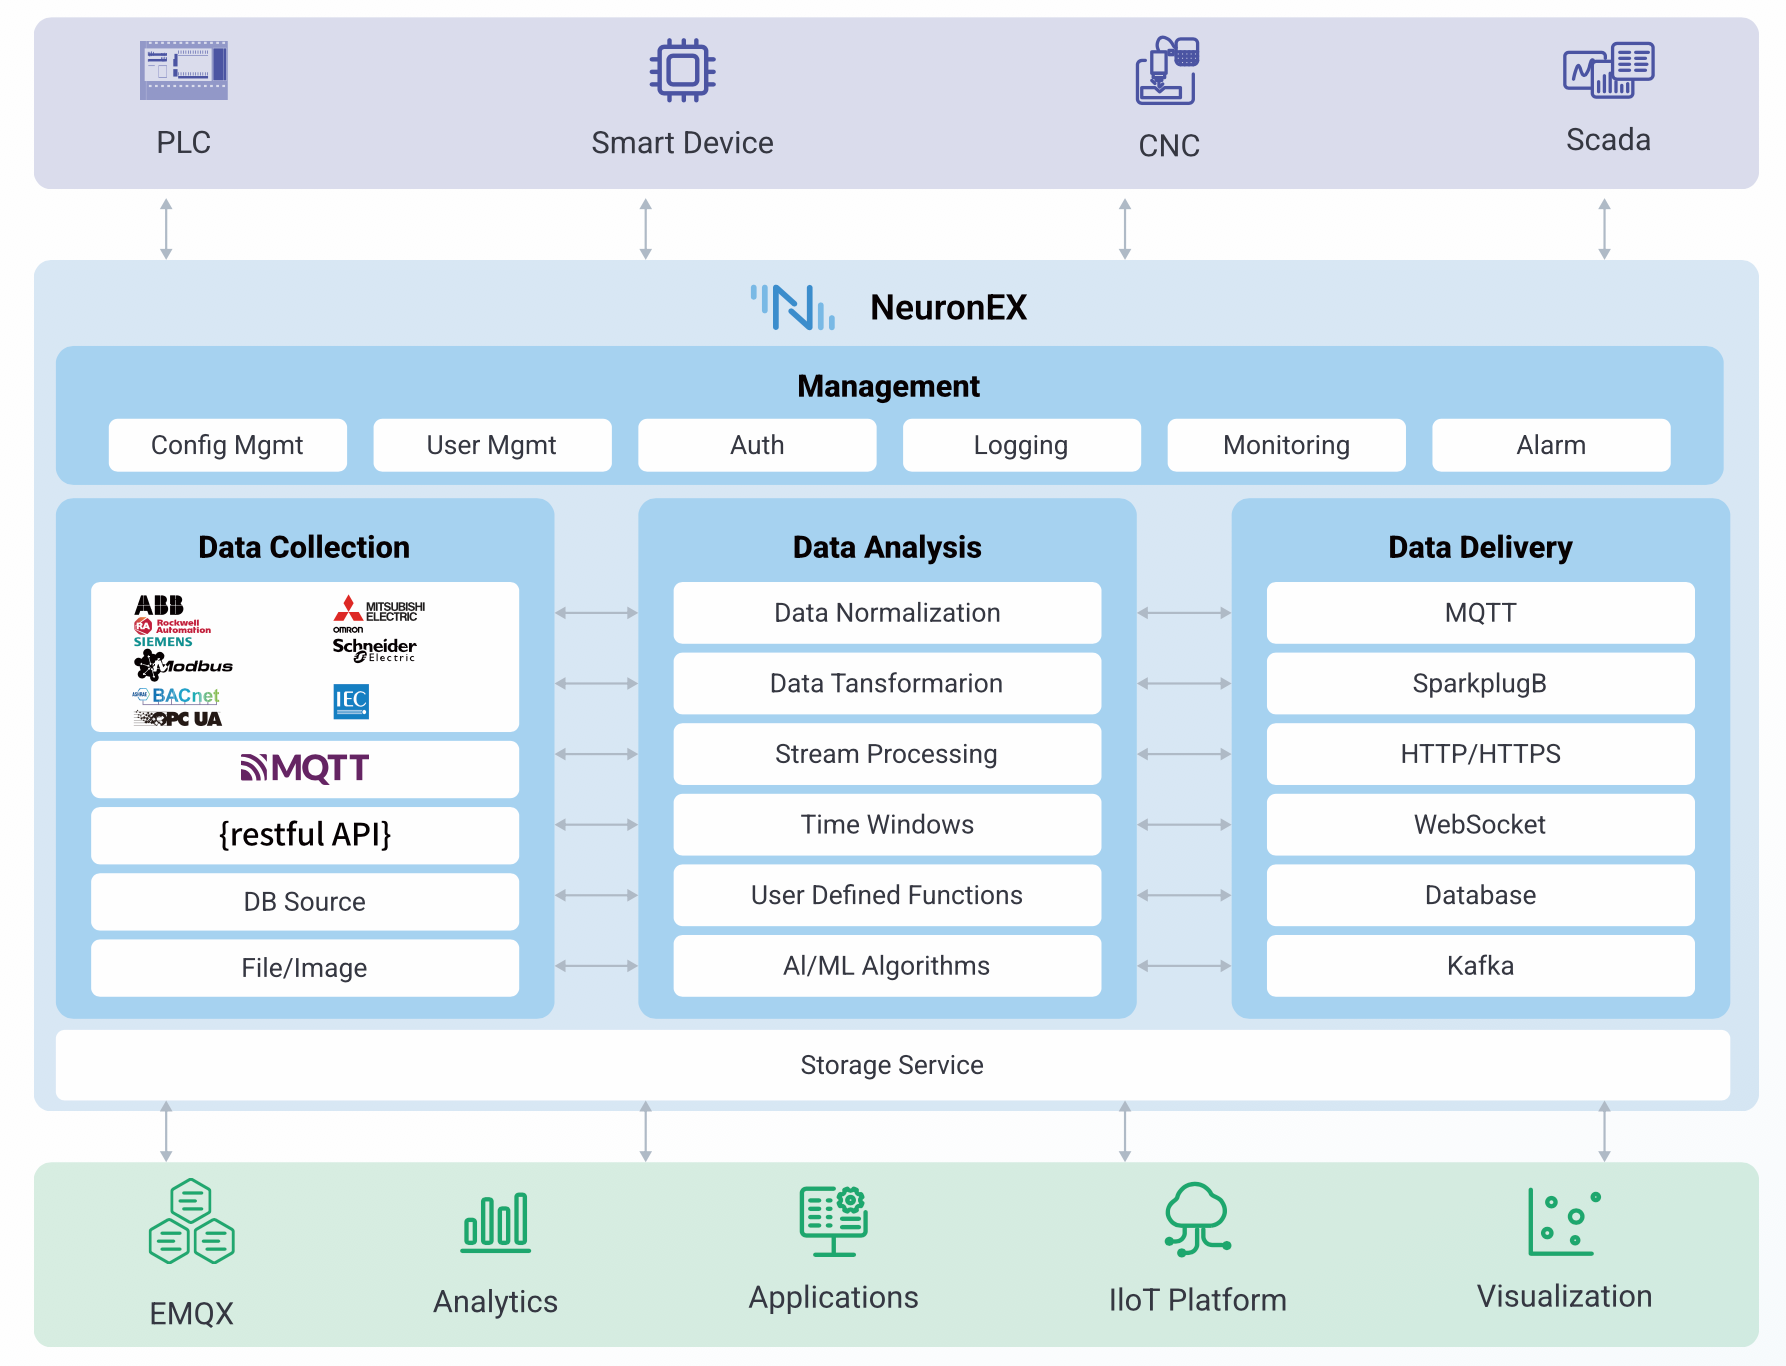Click the ABB logo
Viewport: 1786px width, 1366px height.
point(159,605)
